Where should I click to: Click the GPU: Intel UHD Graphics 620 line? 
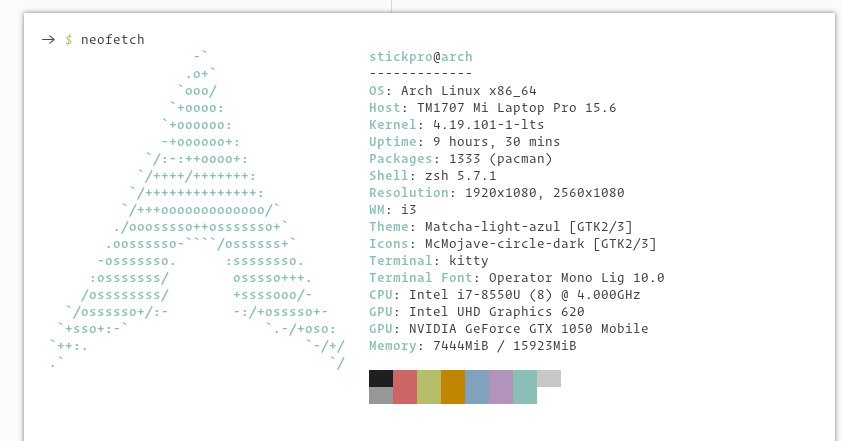(x=477, y=311)
